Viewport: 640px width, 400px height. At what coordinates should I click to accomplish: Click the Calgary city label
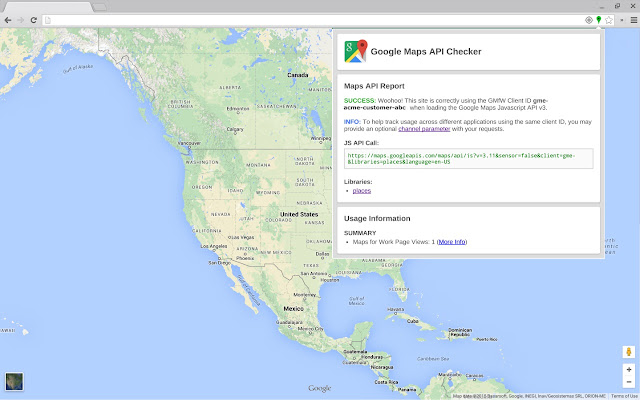point(235,129)
